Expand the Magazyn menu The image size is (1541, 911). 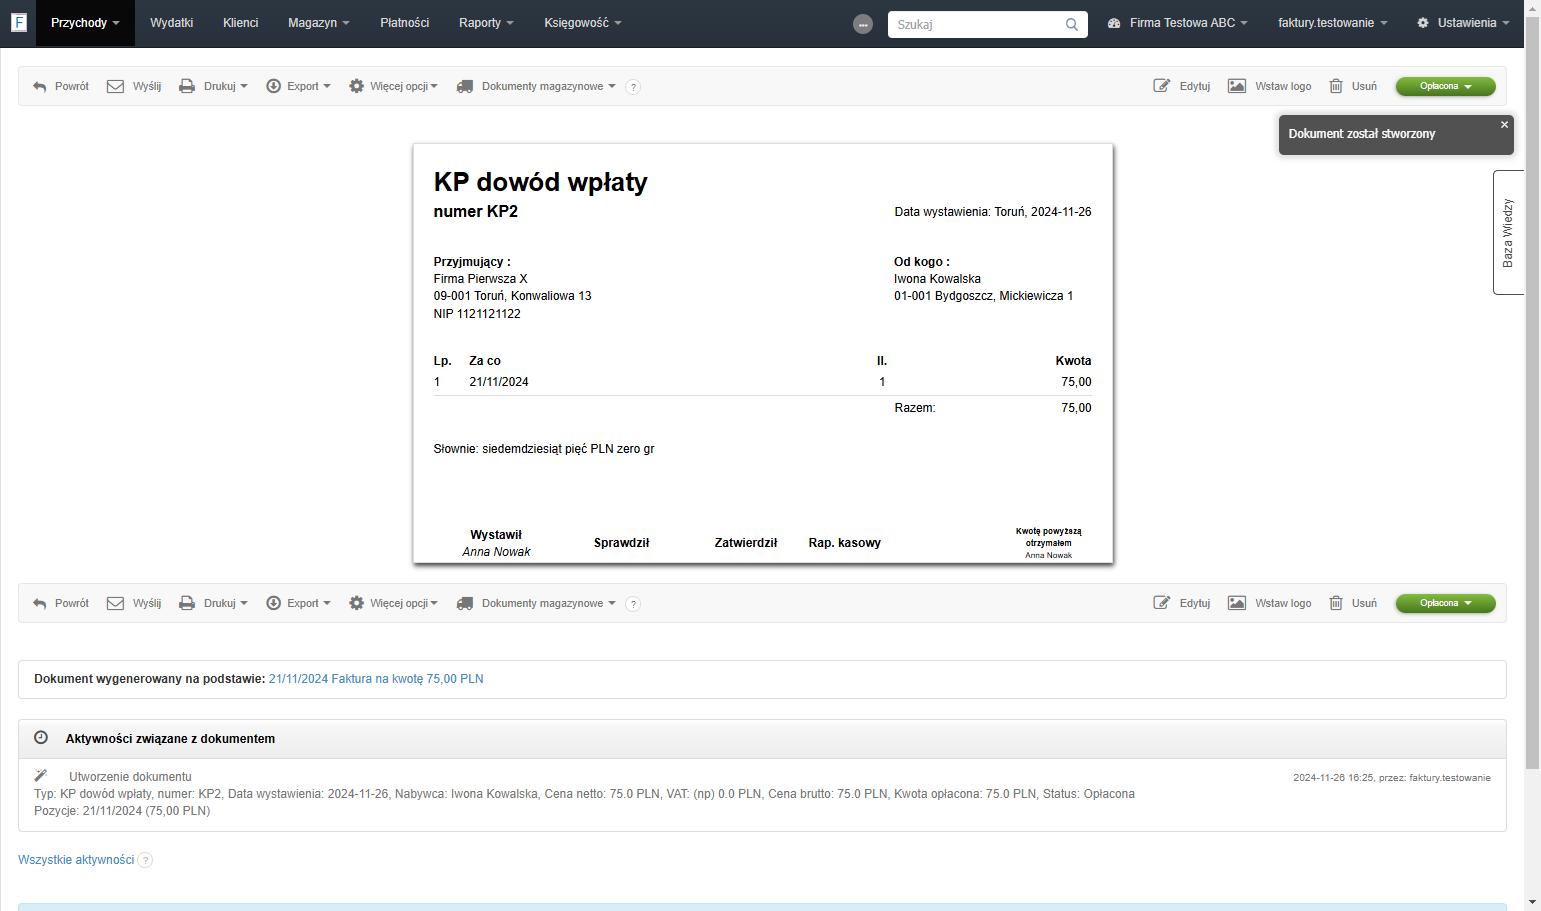pos(319,23)
